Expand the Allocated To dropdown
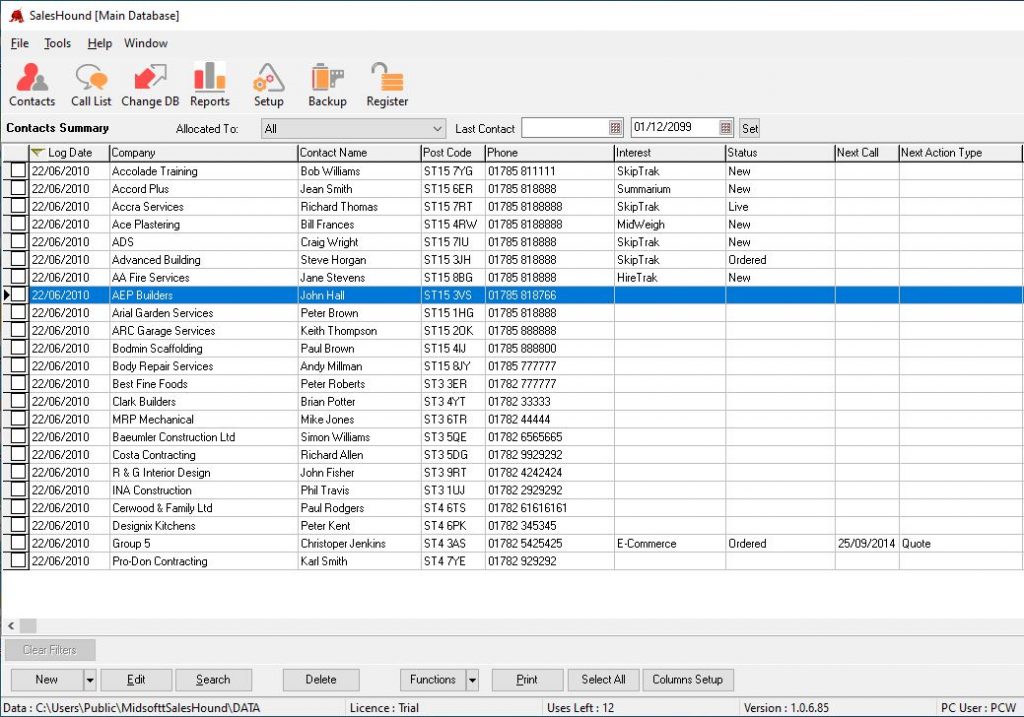1024x717 pixels. tap(438, 129)
